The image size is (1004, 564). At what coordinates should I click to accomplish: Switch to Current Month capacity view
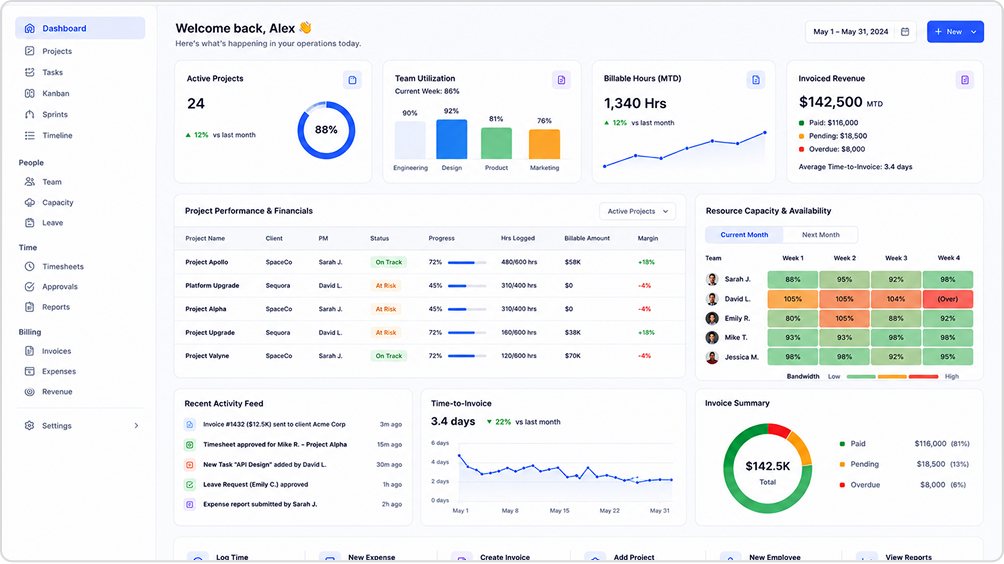[x=744, y=235]
